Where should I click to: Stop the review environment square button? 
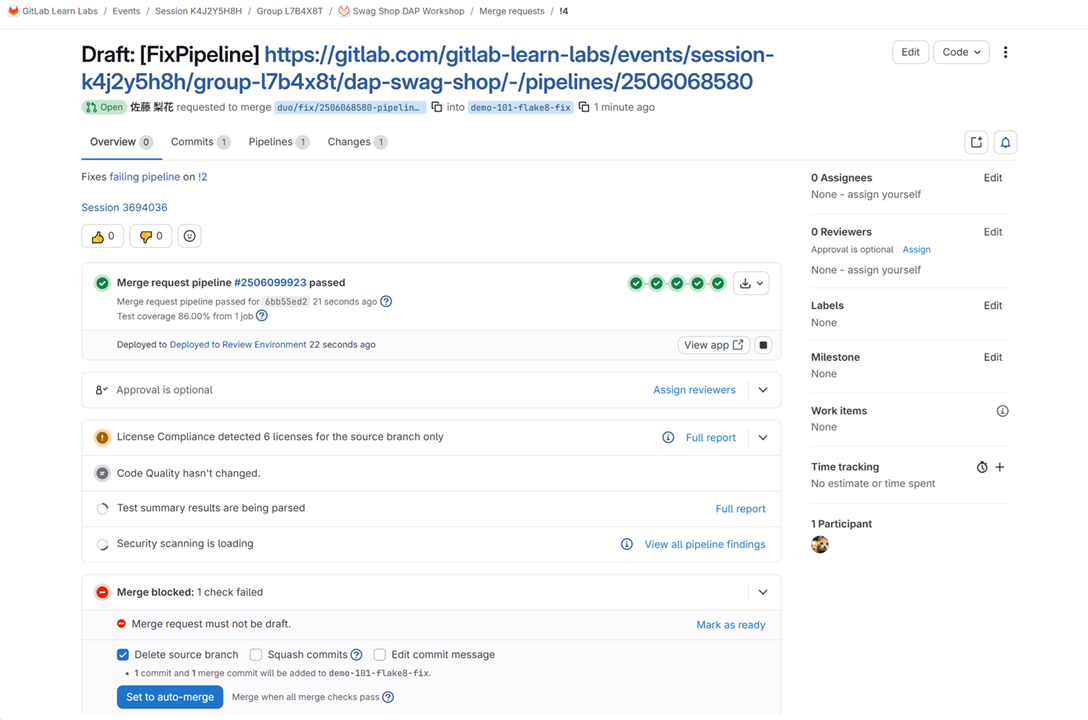coord(763,345)
